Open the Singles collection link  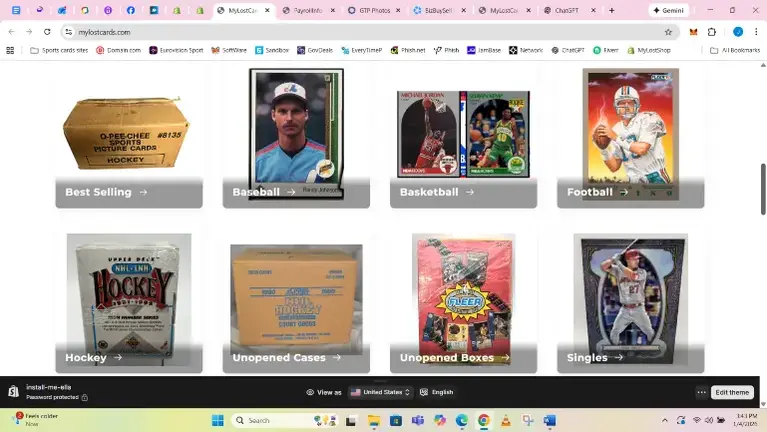pos(595,358)
